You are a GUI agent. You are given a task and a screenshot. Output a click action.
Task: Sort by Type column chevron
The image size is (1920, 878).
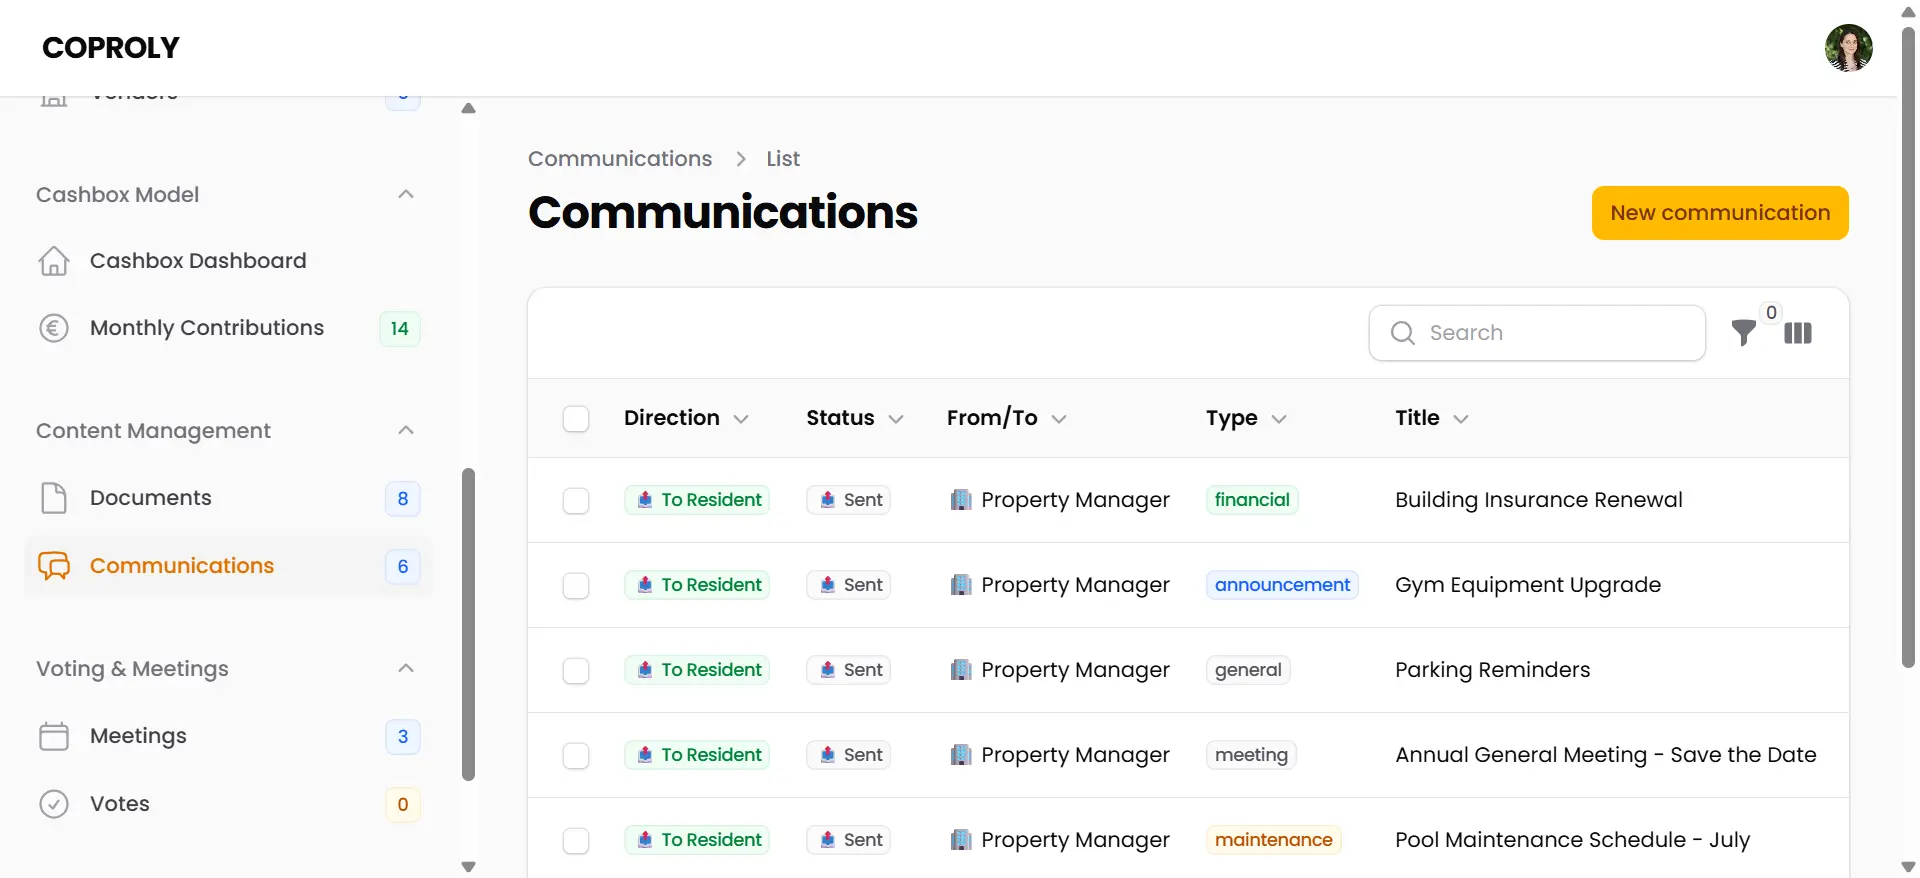(1279, 419)
